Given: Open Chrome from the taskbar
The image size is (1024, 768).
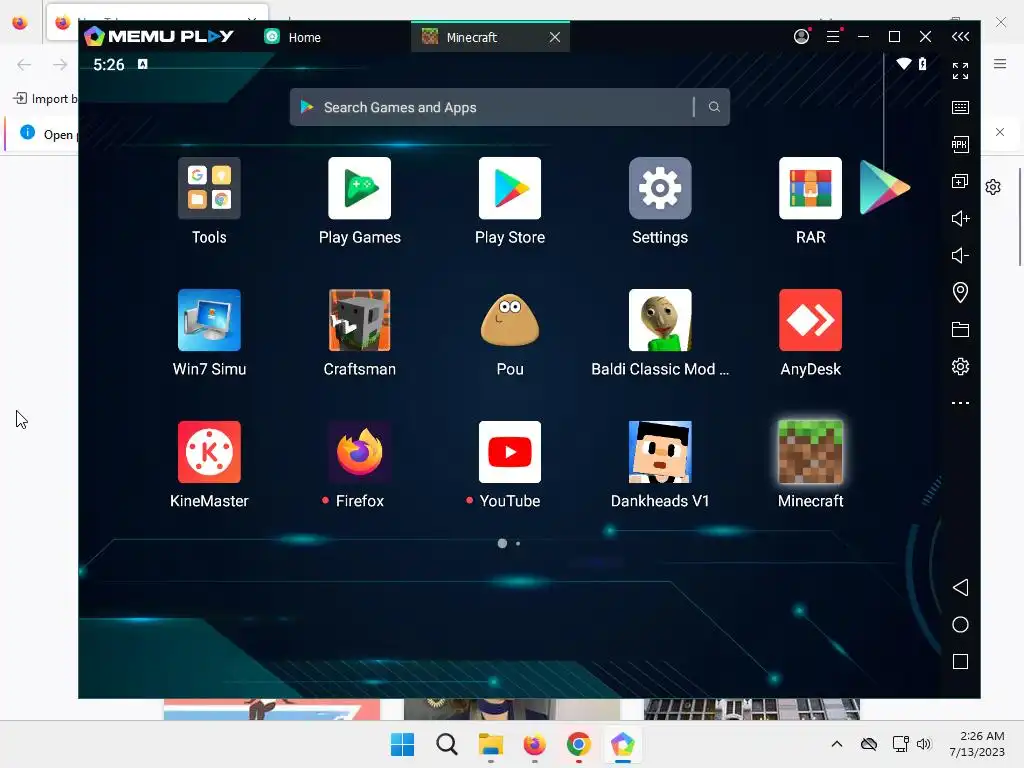Looking at the screenshot, I should click(579, 744).
